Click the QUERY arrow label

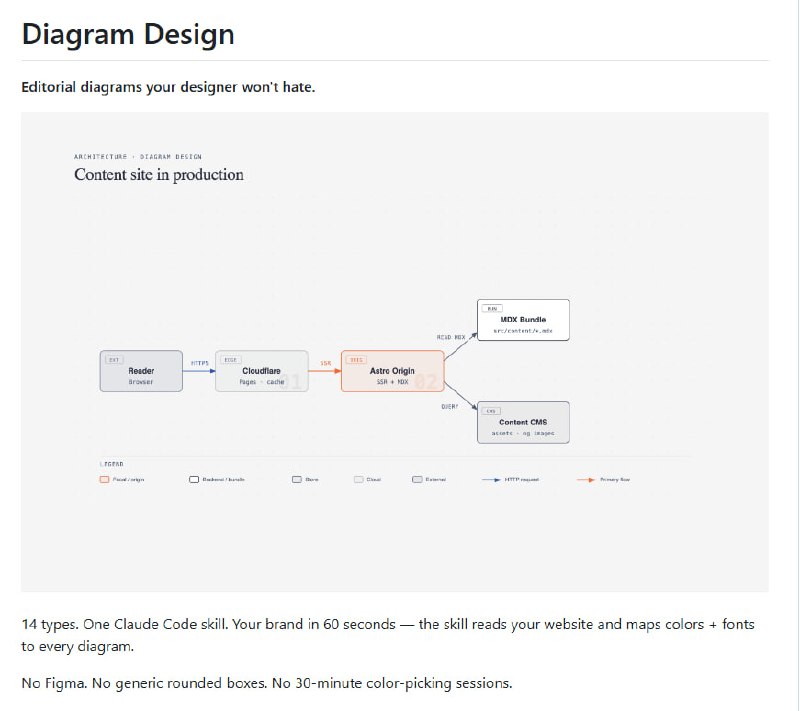pos(449,406)
